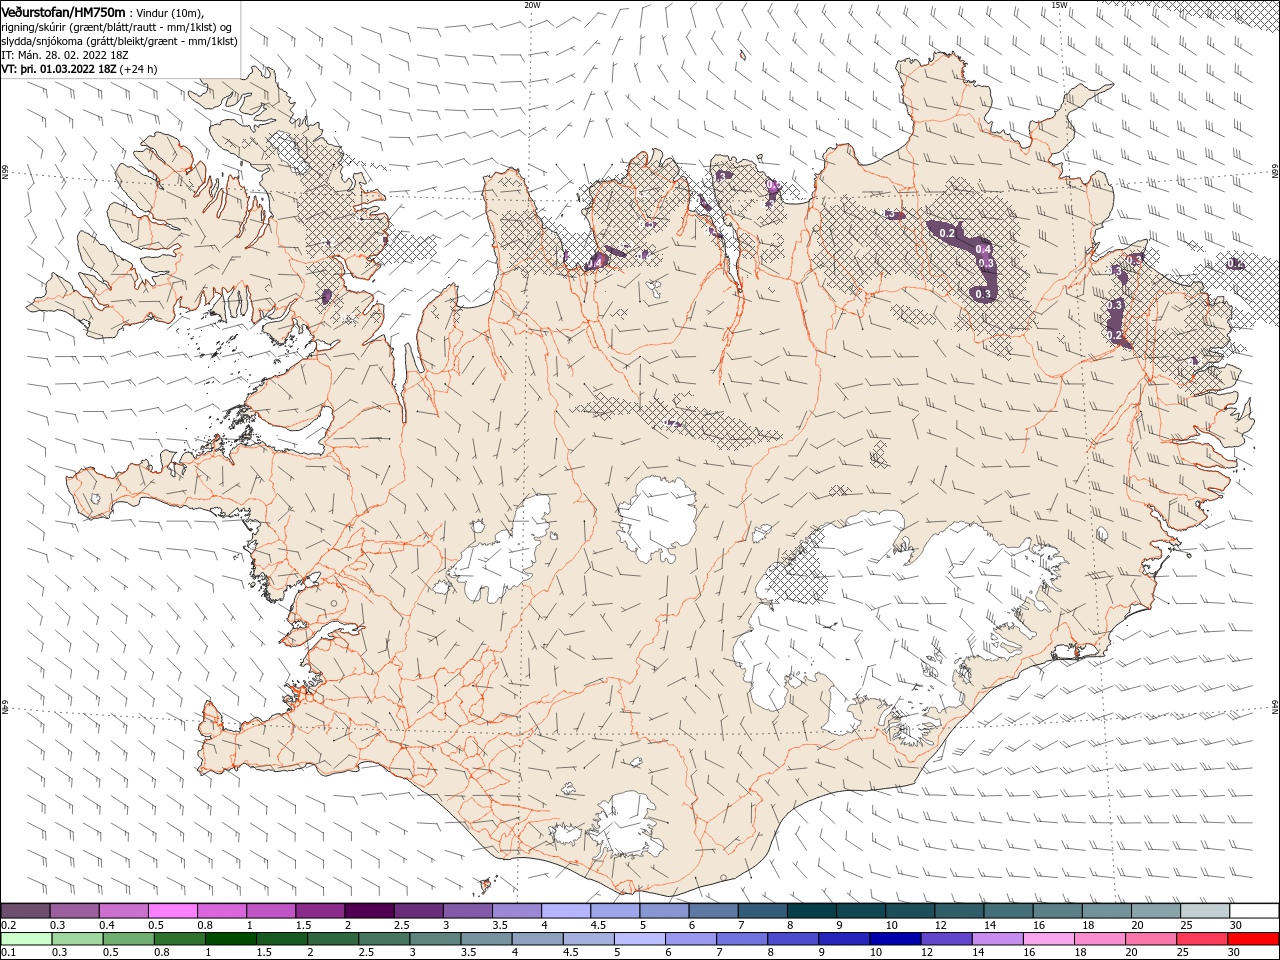Image resolution: width=1280 pixels, height=960 pixels.
Task: Pick the red-pink rain-legend swatch between 25 and 30
Action: click(1201, 938)
